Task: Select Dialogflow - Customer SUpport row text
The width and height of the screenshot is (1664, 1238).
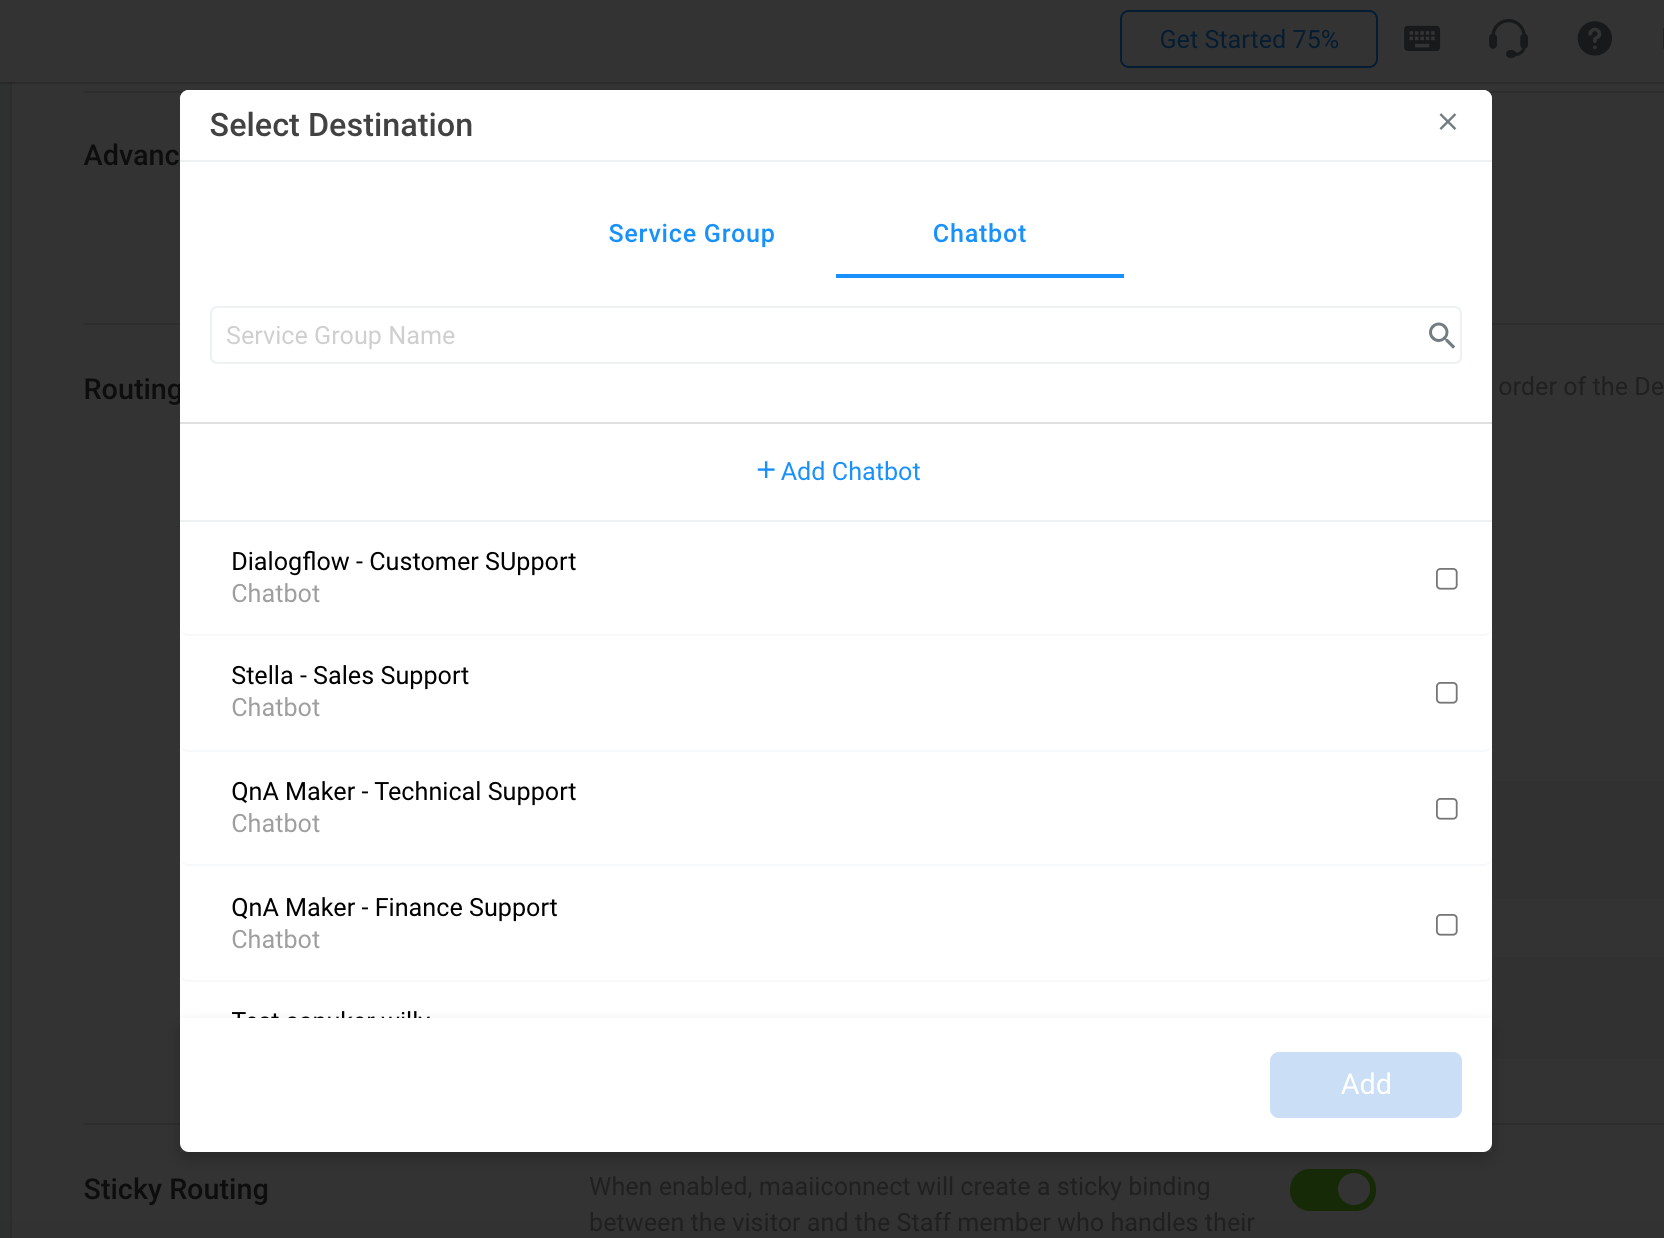Action: (404, 562)
